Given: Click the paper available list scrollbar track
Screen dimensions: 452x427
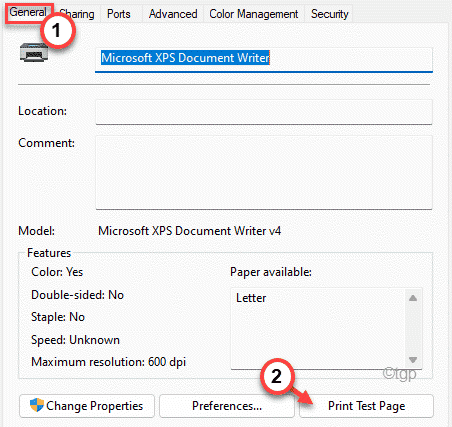Looking at the screenshot, I should point(413,329).
